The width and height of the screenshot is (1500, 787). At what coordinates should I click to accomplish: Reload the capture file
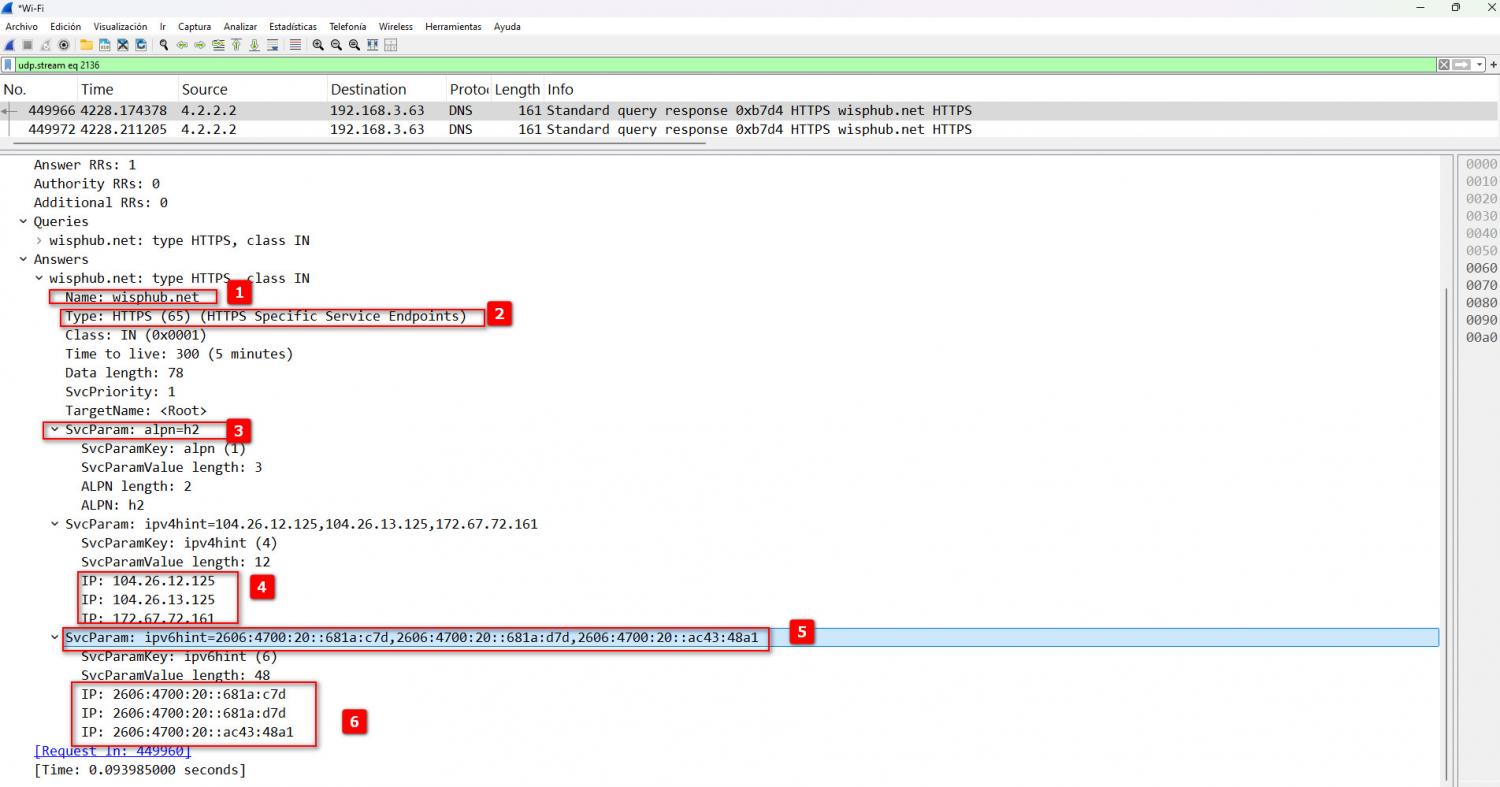pyautogui.click(x=140, y=45)
